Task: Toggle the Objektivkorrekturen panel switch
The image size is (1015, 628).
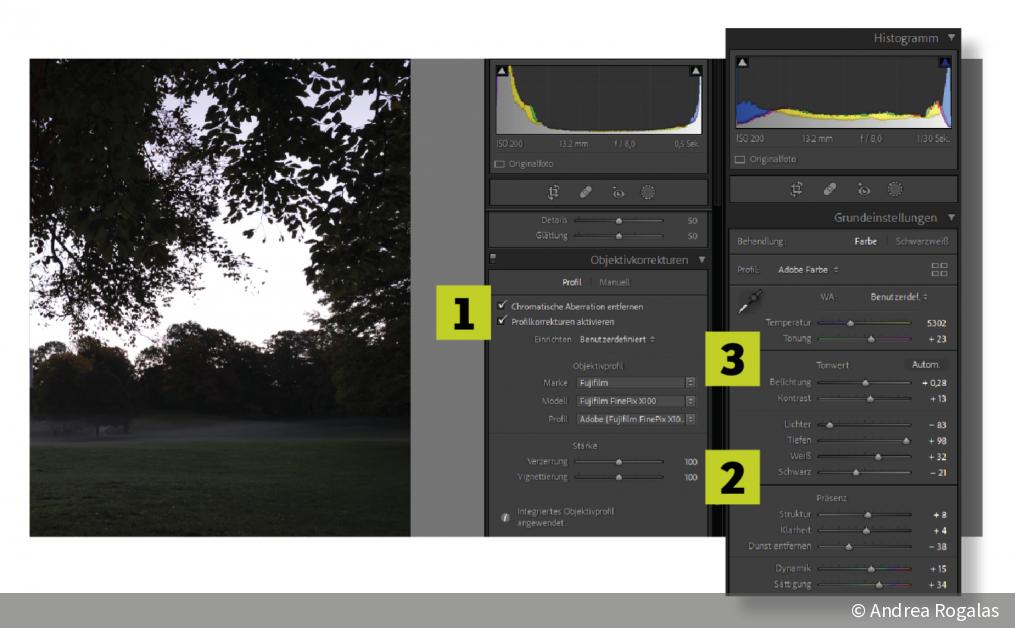Action: click(x=493, y=259)
